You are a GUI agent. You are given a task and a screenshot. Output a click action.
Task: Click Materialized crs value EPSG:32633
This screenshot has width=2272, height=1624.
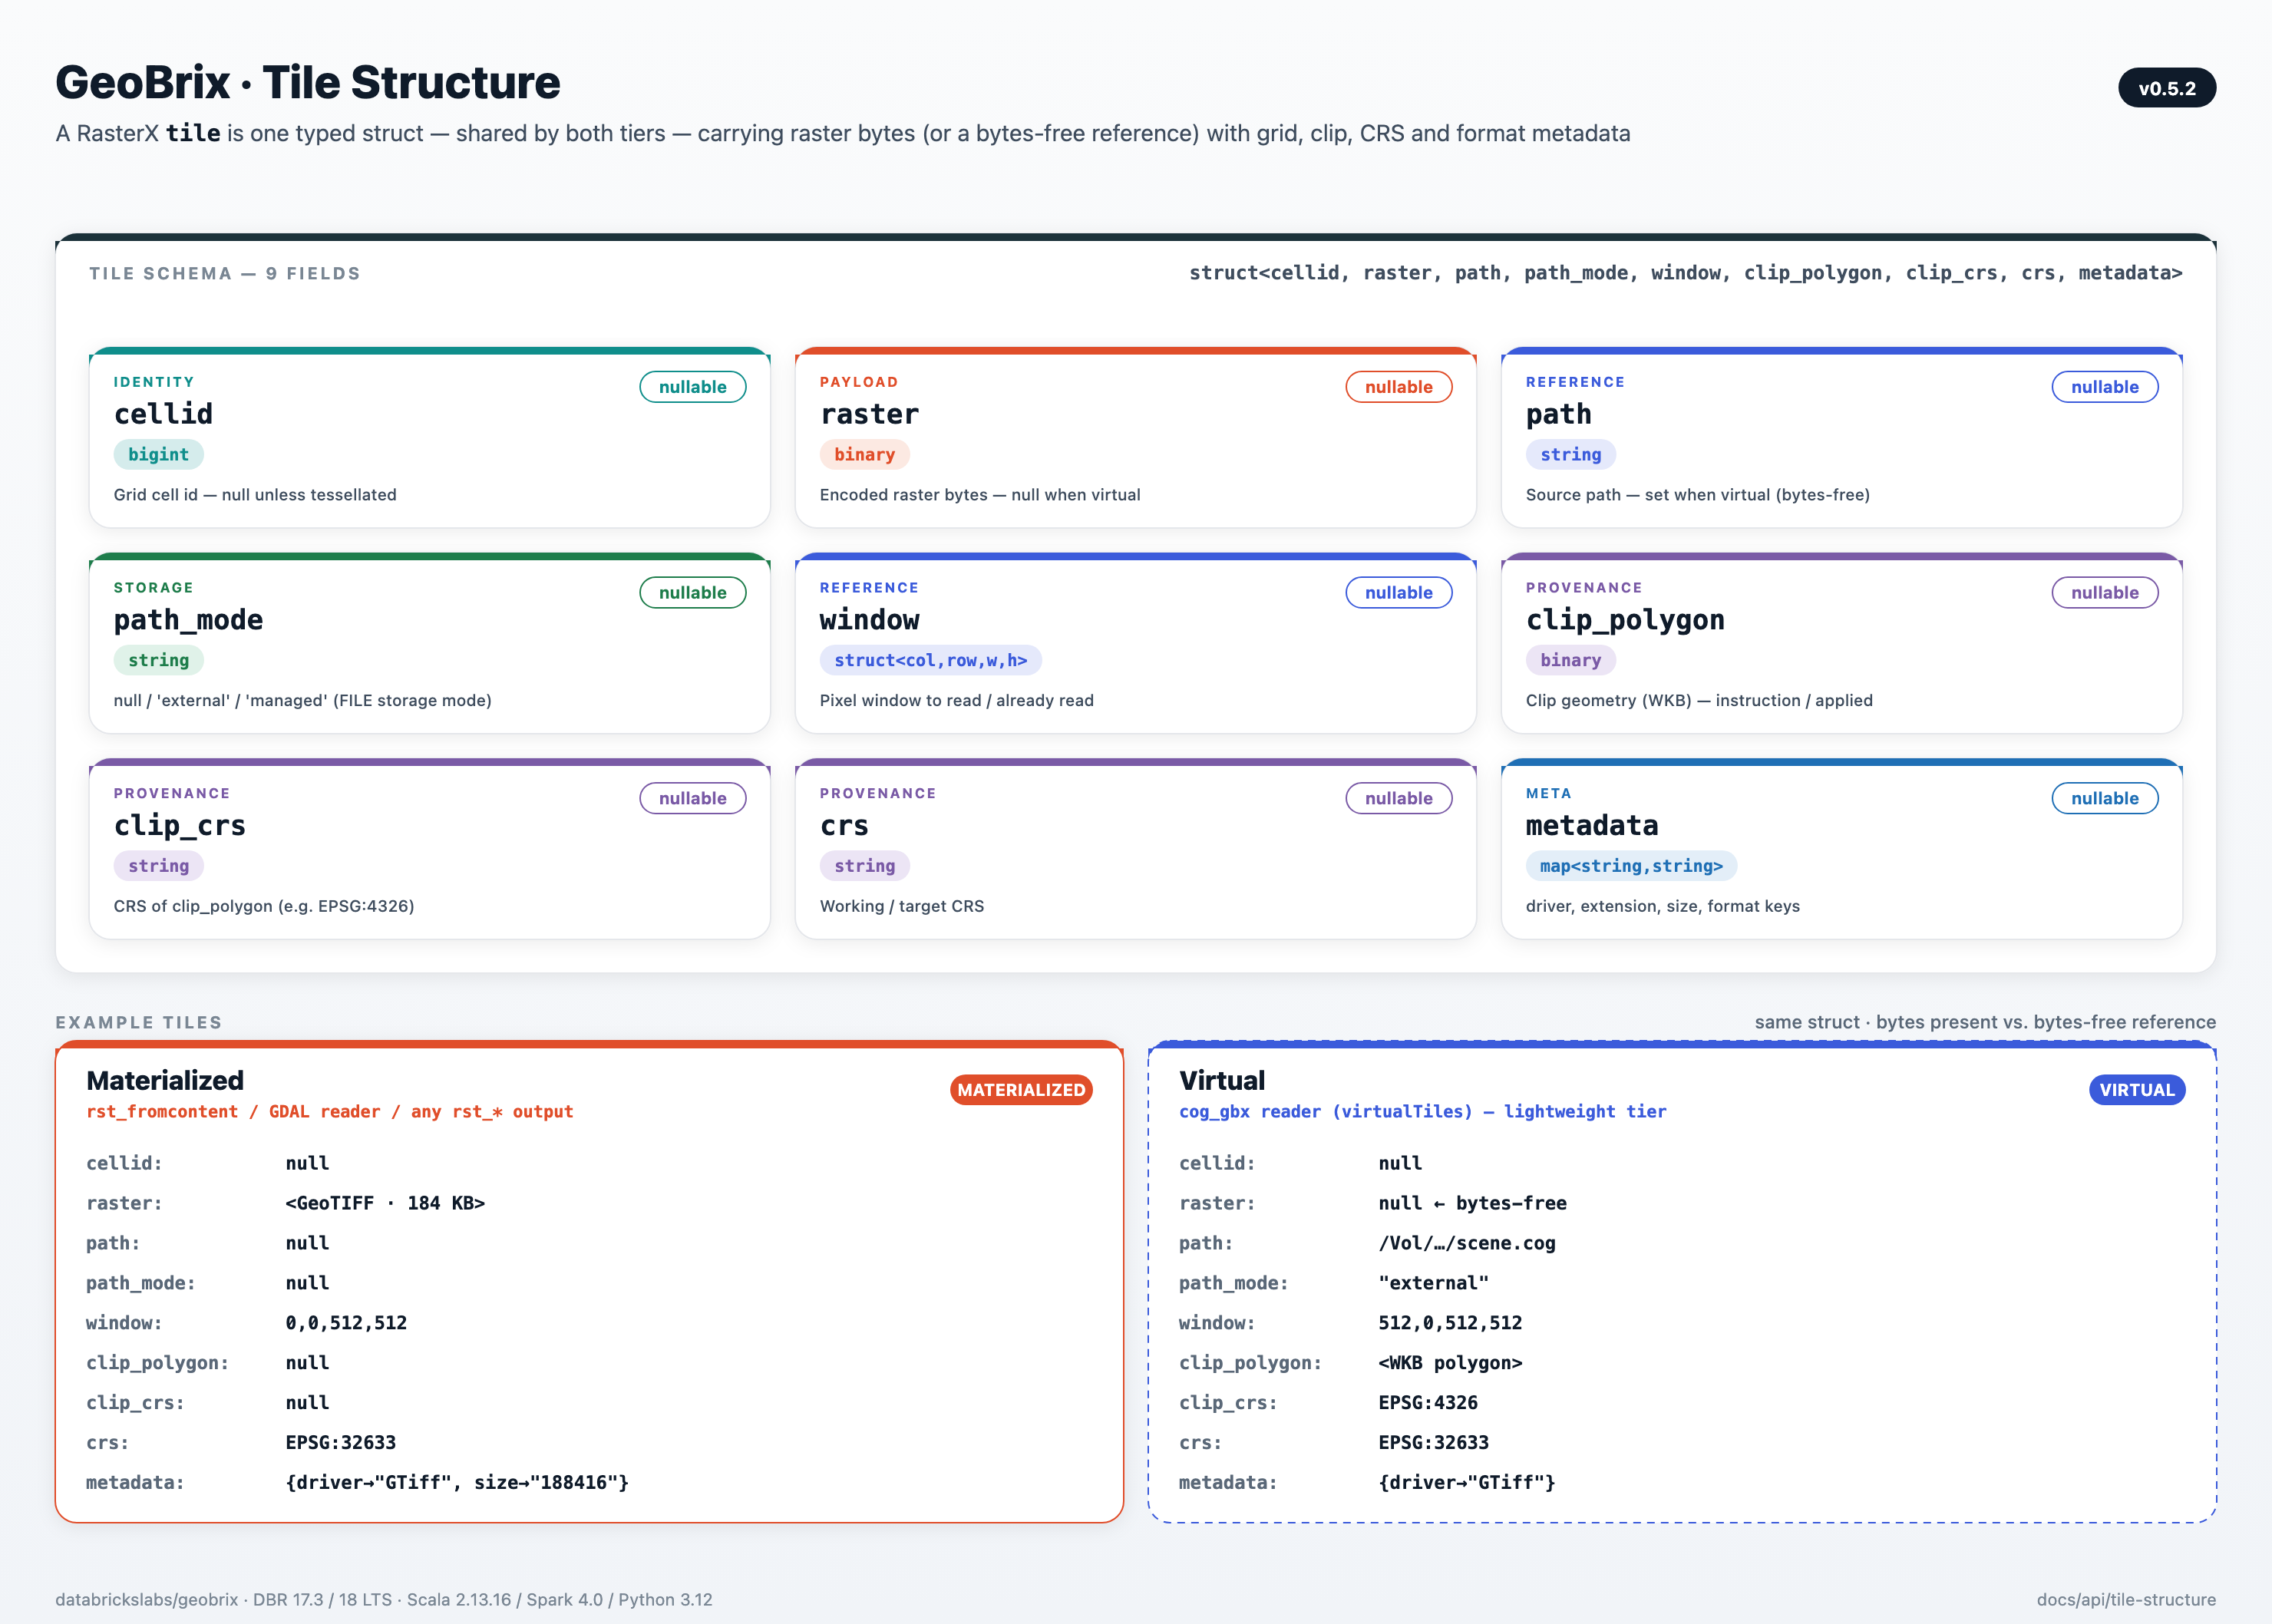pos(341,1442)
